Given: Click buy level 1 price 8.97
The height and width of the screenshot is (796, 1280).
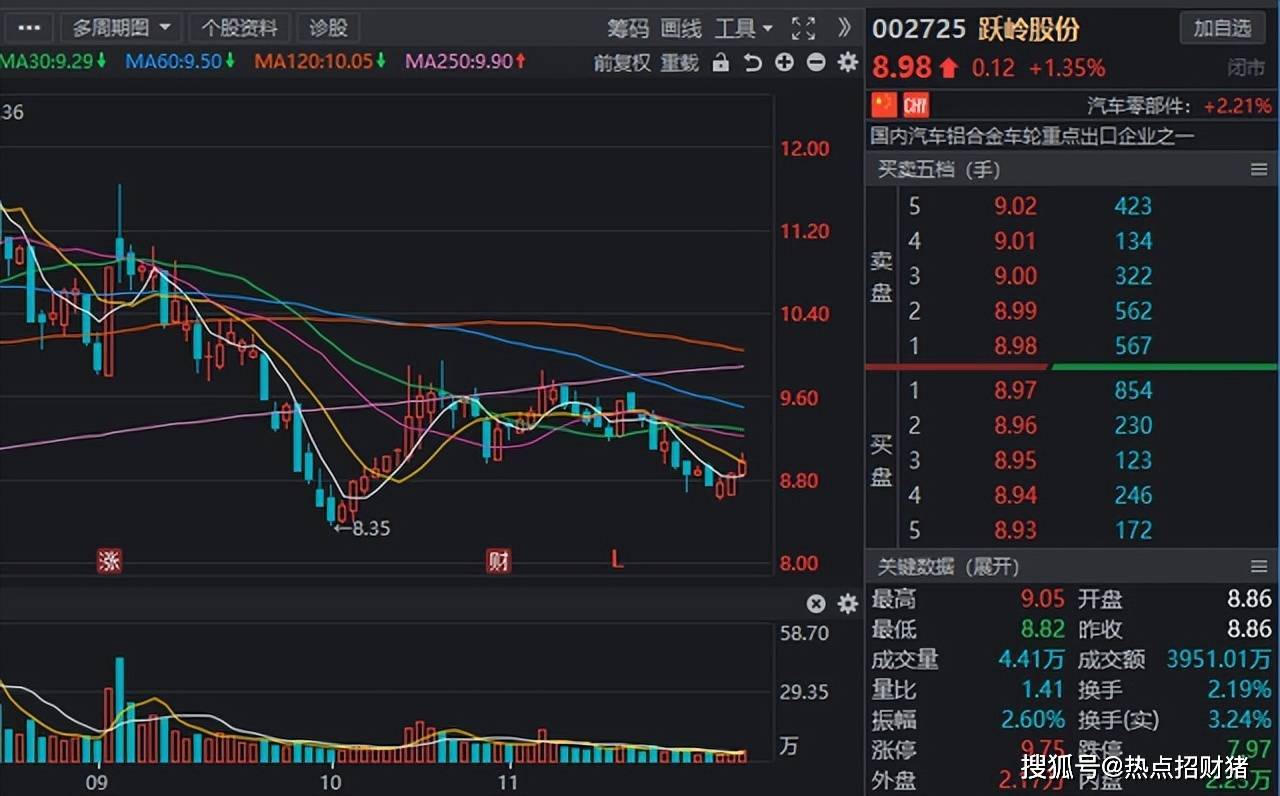Looking at the screenshot, I should click(x=1015, y=390).
